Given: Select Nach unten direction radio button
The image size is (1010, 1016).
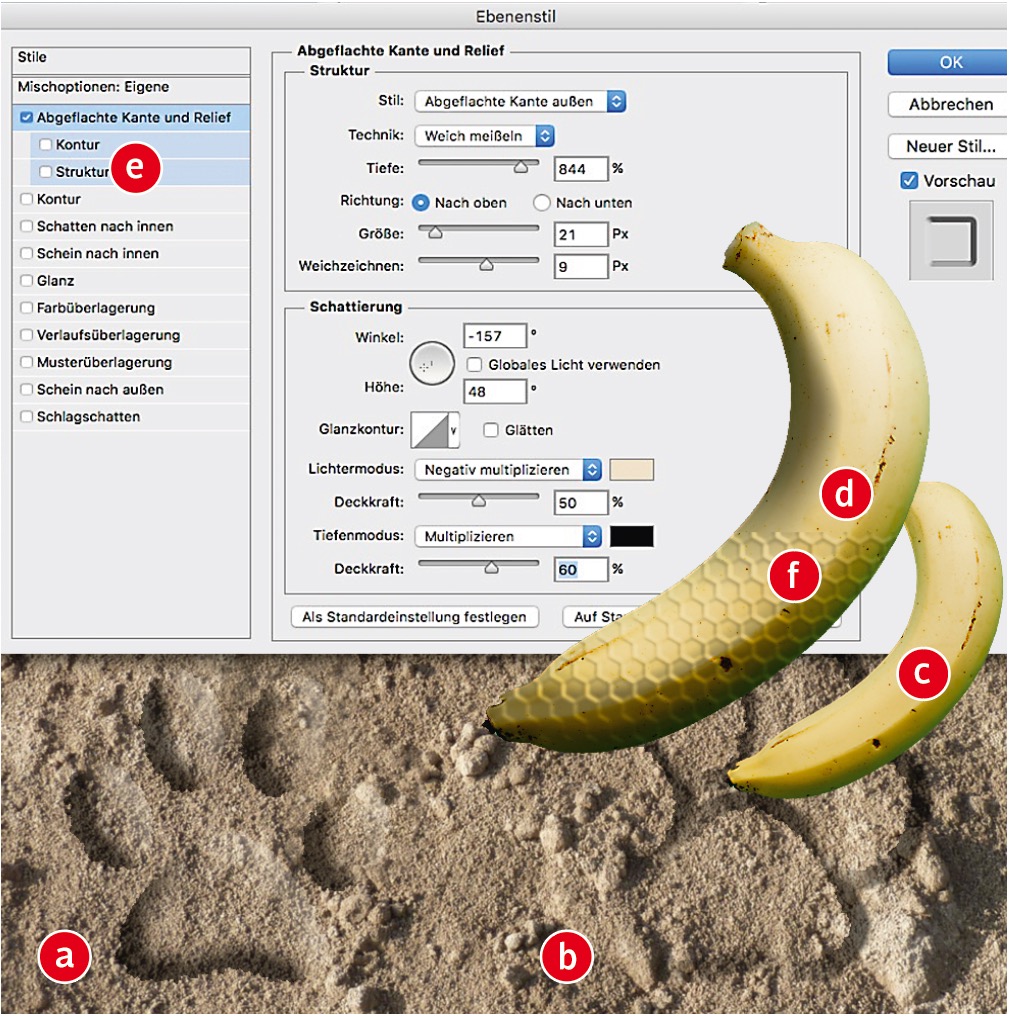Looking at the screenshot, I should 542,203.
